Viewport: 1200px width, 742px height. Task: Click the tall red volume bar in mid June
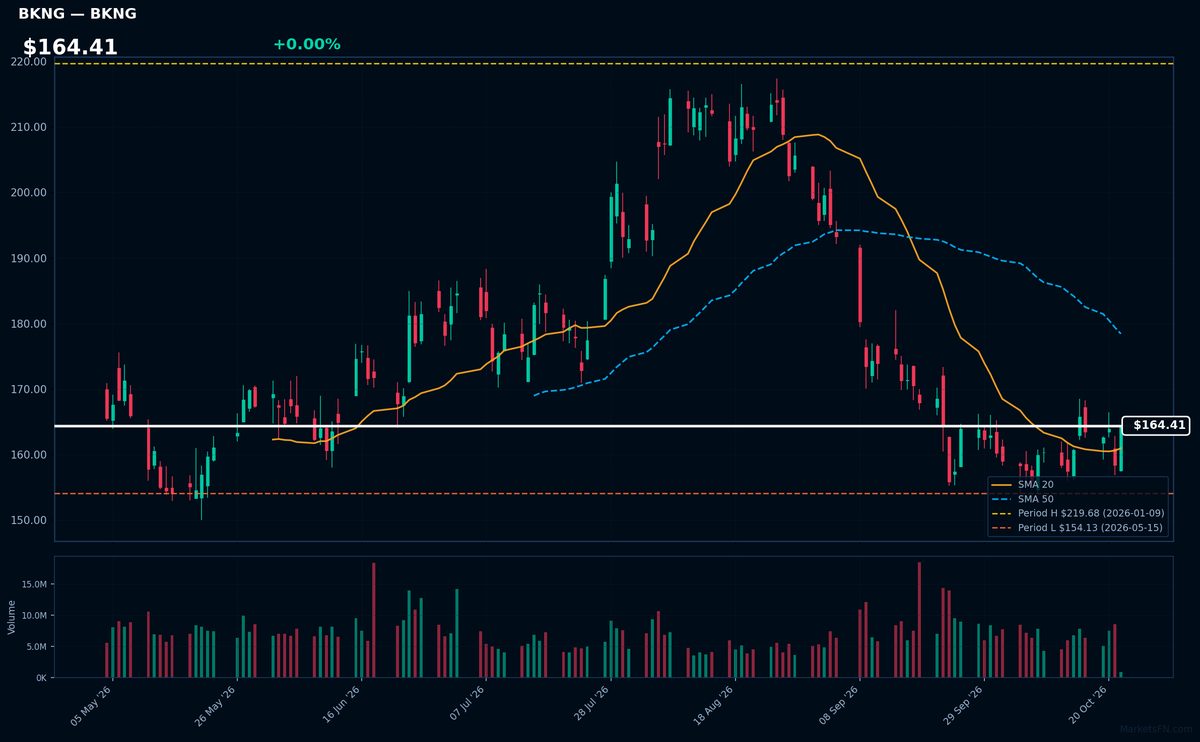(373, 620)
